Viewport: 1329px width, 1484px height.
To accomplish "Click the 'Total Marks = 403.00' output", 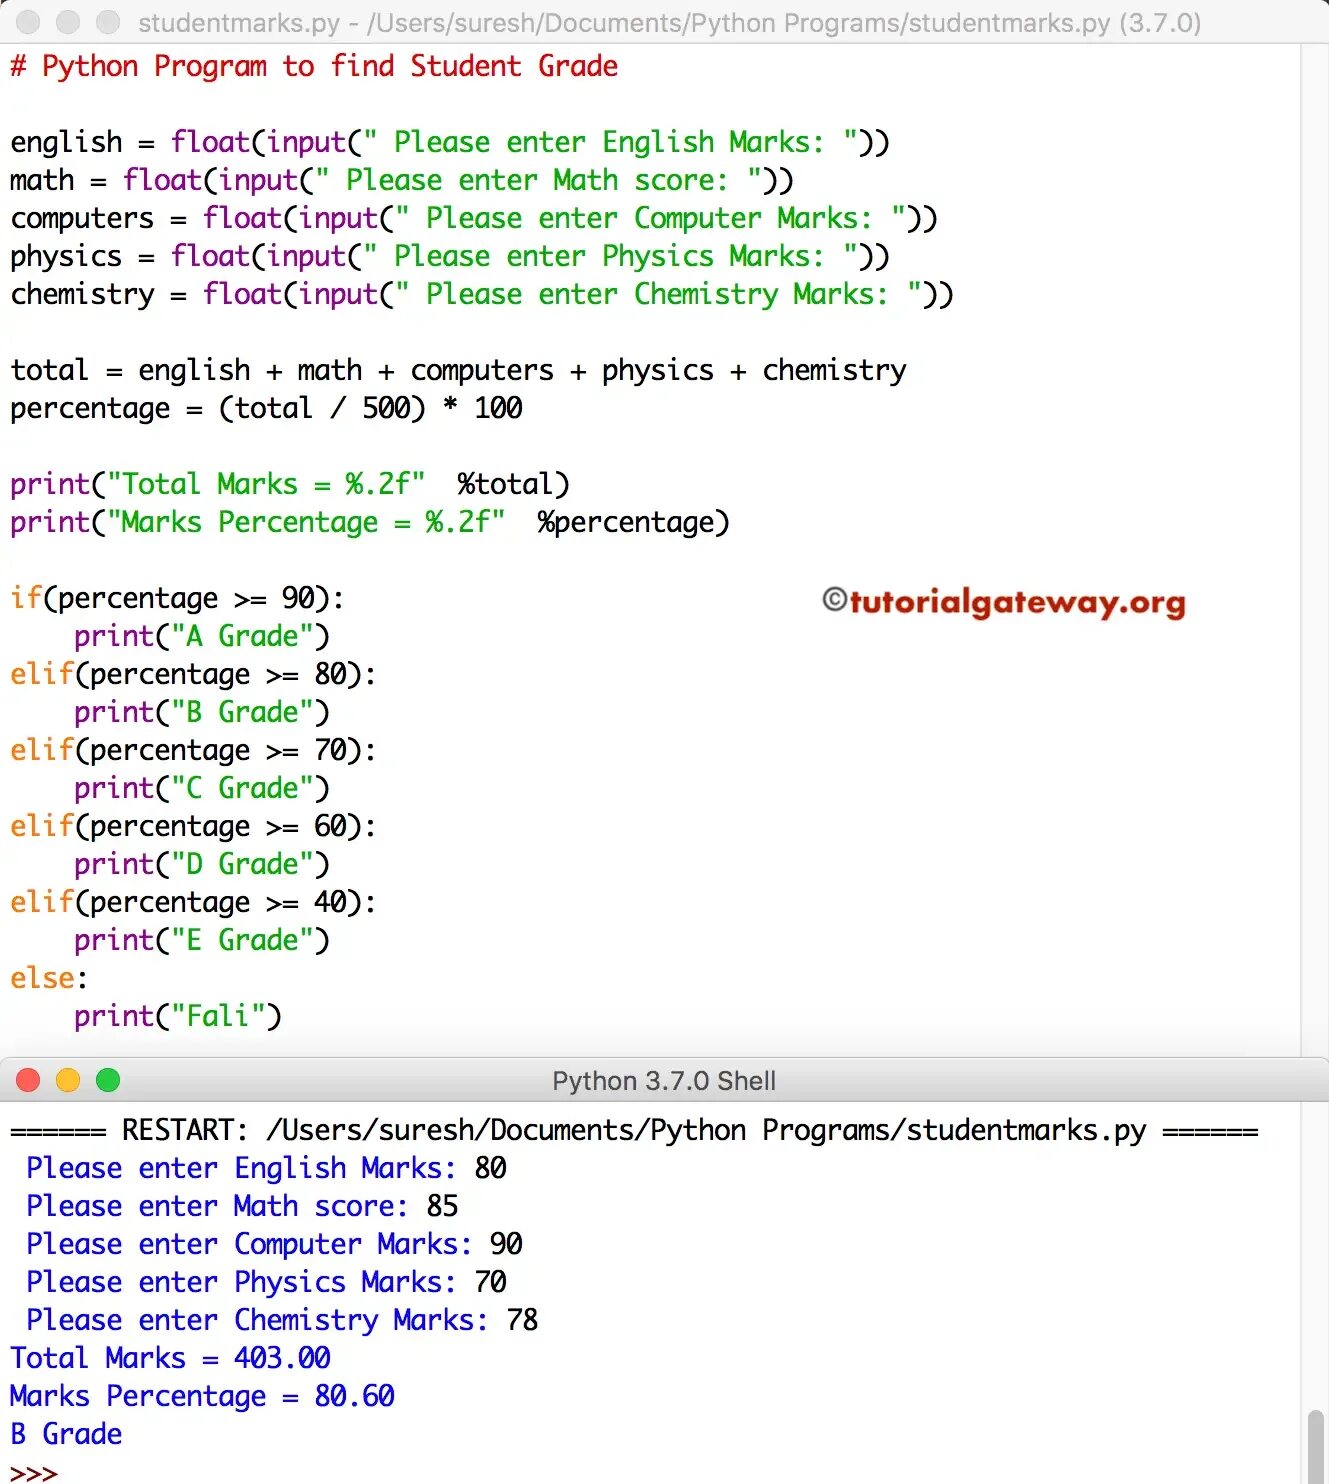I will [170, 1358].
